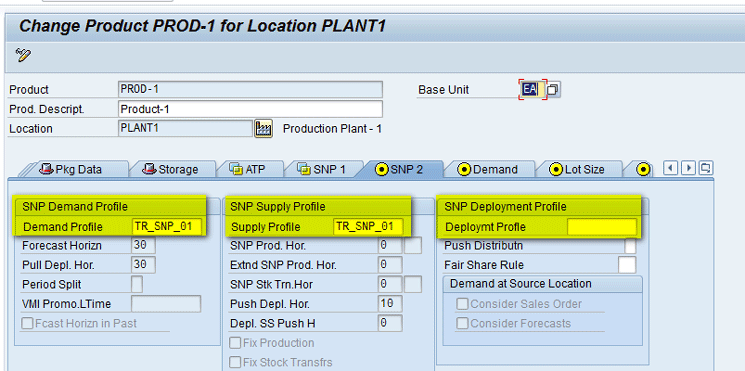
Task: Select the Push Depl. Hor. value field
Action: [x=390, y=304]
